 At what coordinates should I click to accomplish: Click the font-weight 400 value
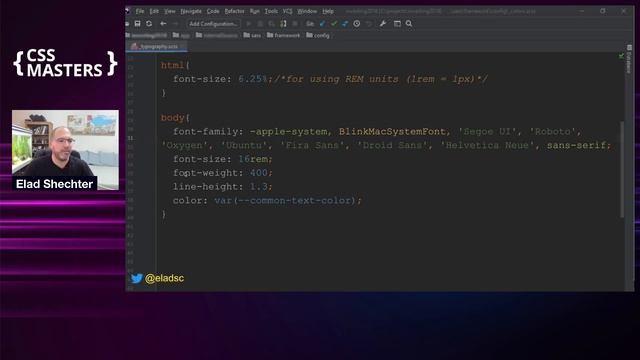click(x=259, y=173)
